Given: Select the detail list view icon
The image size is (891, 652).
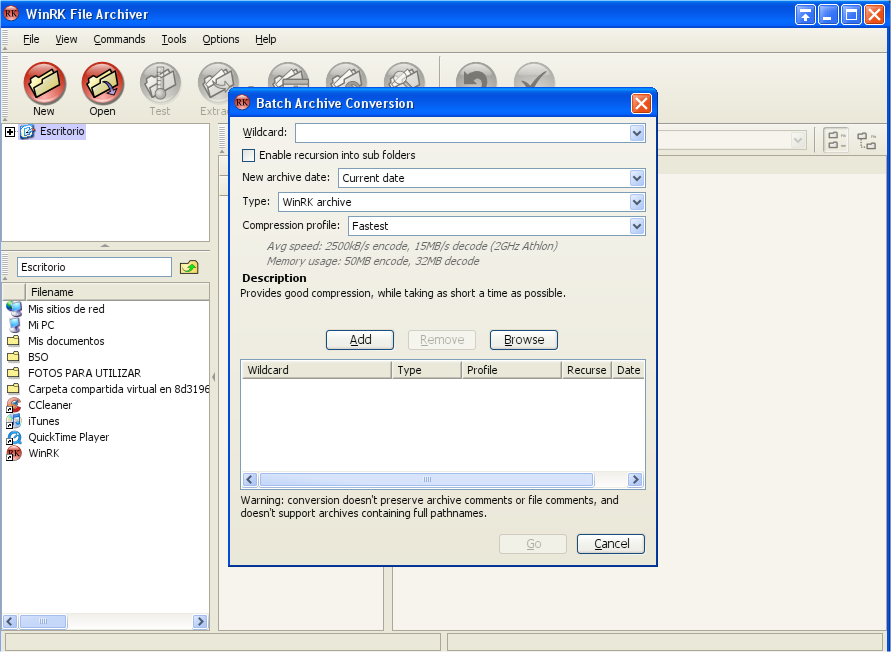Looking at the screenshot, I should [x=836, y=140].
